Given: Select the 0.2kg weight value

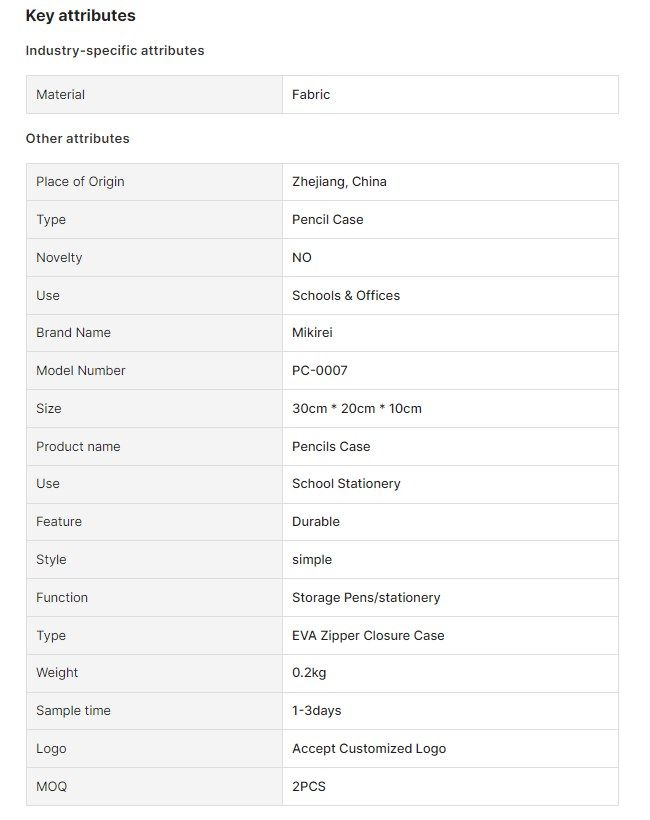Looking at the screenshot, I should tap(309, 673).
